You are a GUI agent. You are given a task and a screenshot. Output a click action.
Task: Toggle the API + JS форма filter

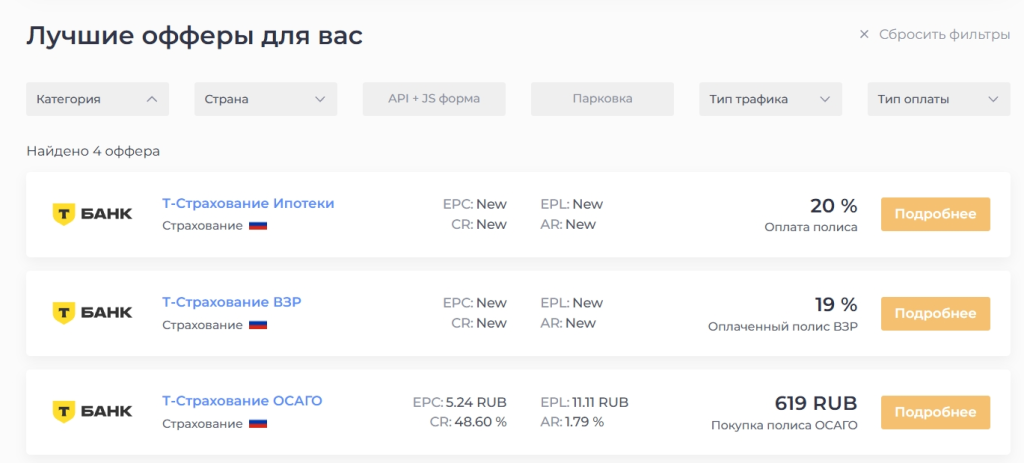tap(434, 99)
